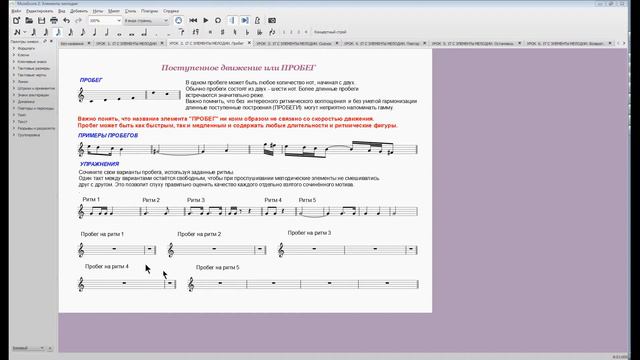The height and width of the screenshot is (360, 640).
Task: Create a new score with the toolbar icon
Action: pos(16,20)
